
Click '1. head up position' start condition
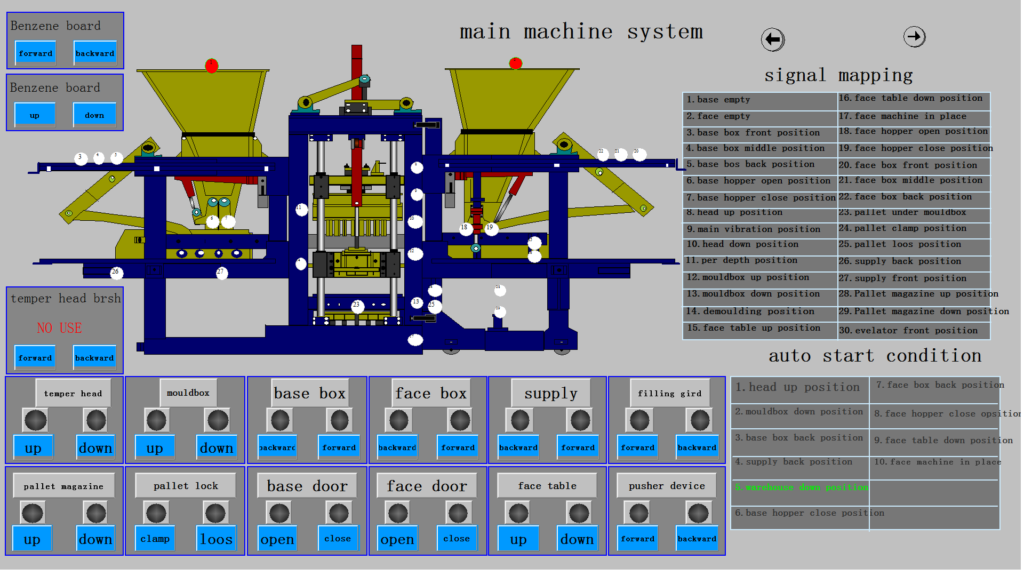798,387
